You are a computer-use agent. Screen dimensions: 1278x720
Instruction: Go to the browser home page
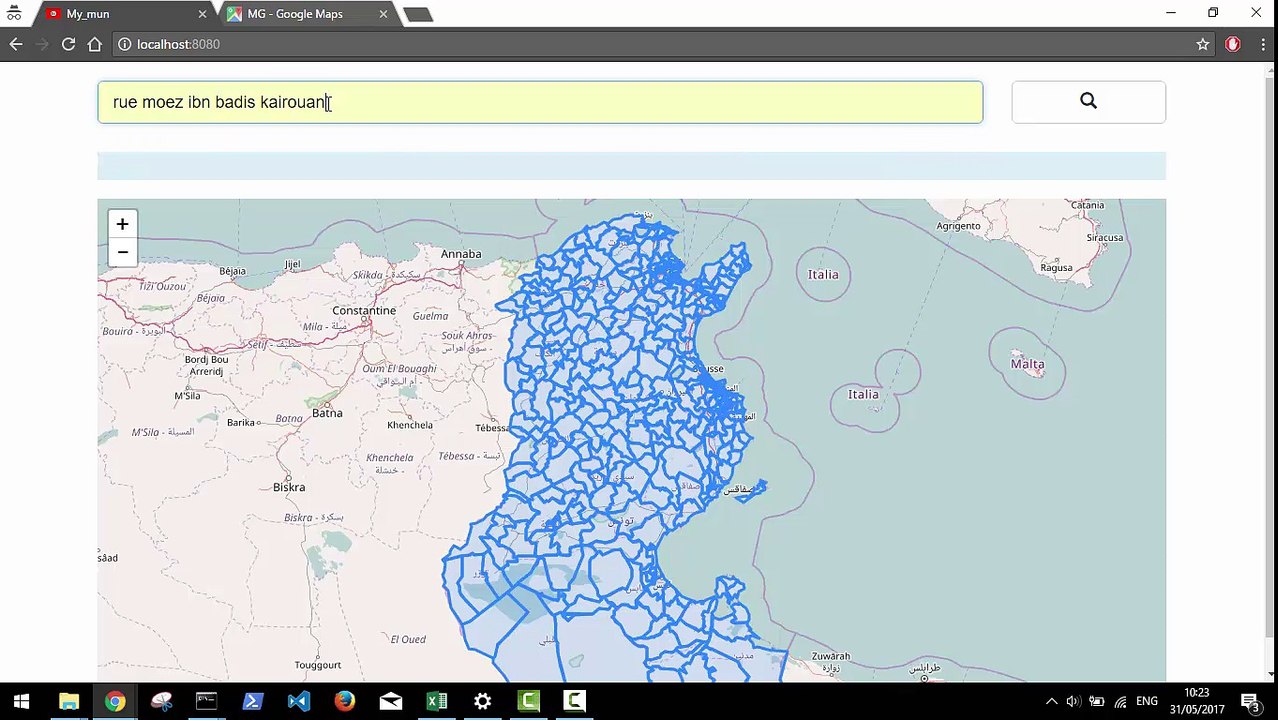(95, 44)
